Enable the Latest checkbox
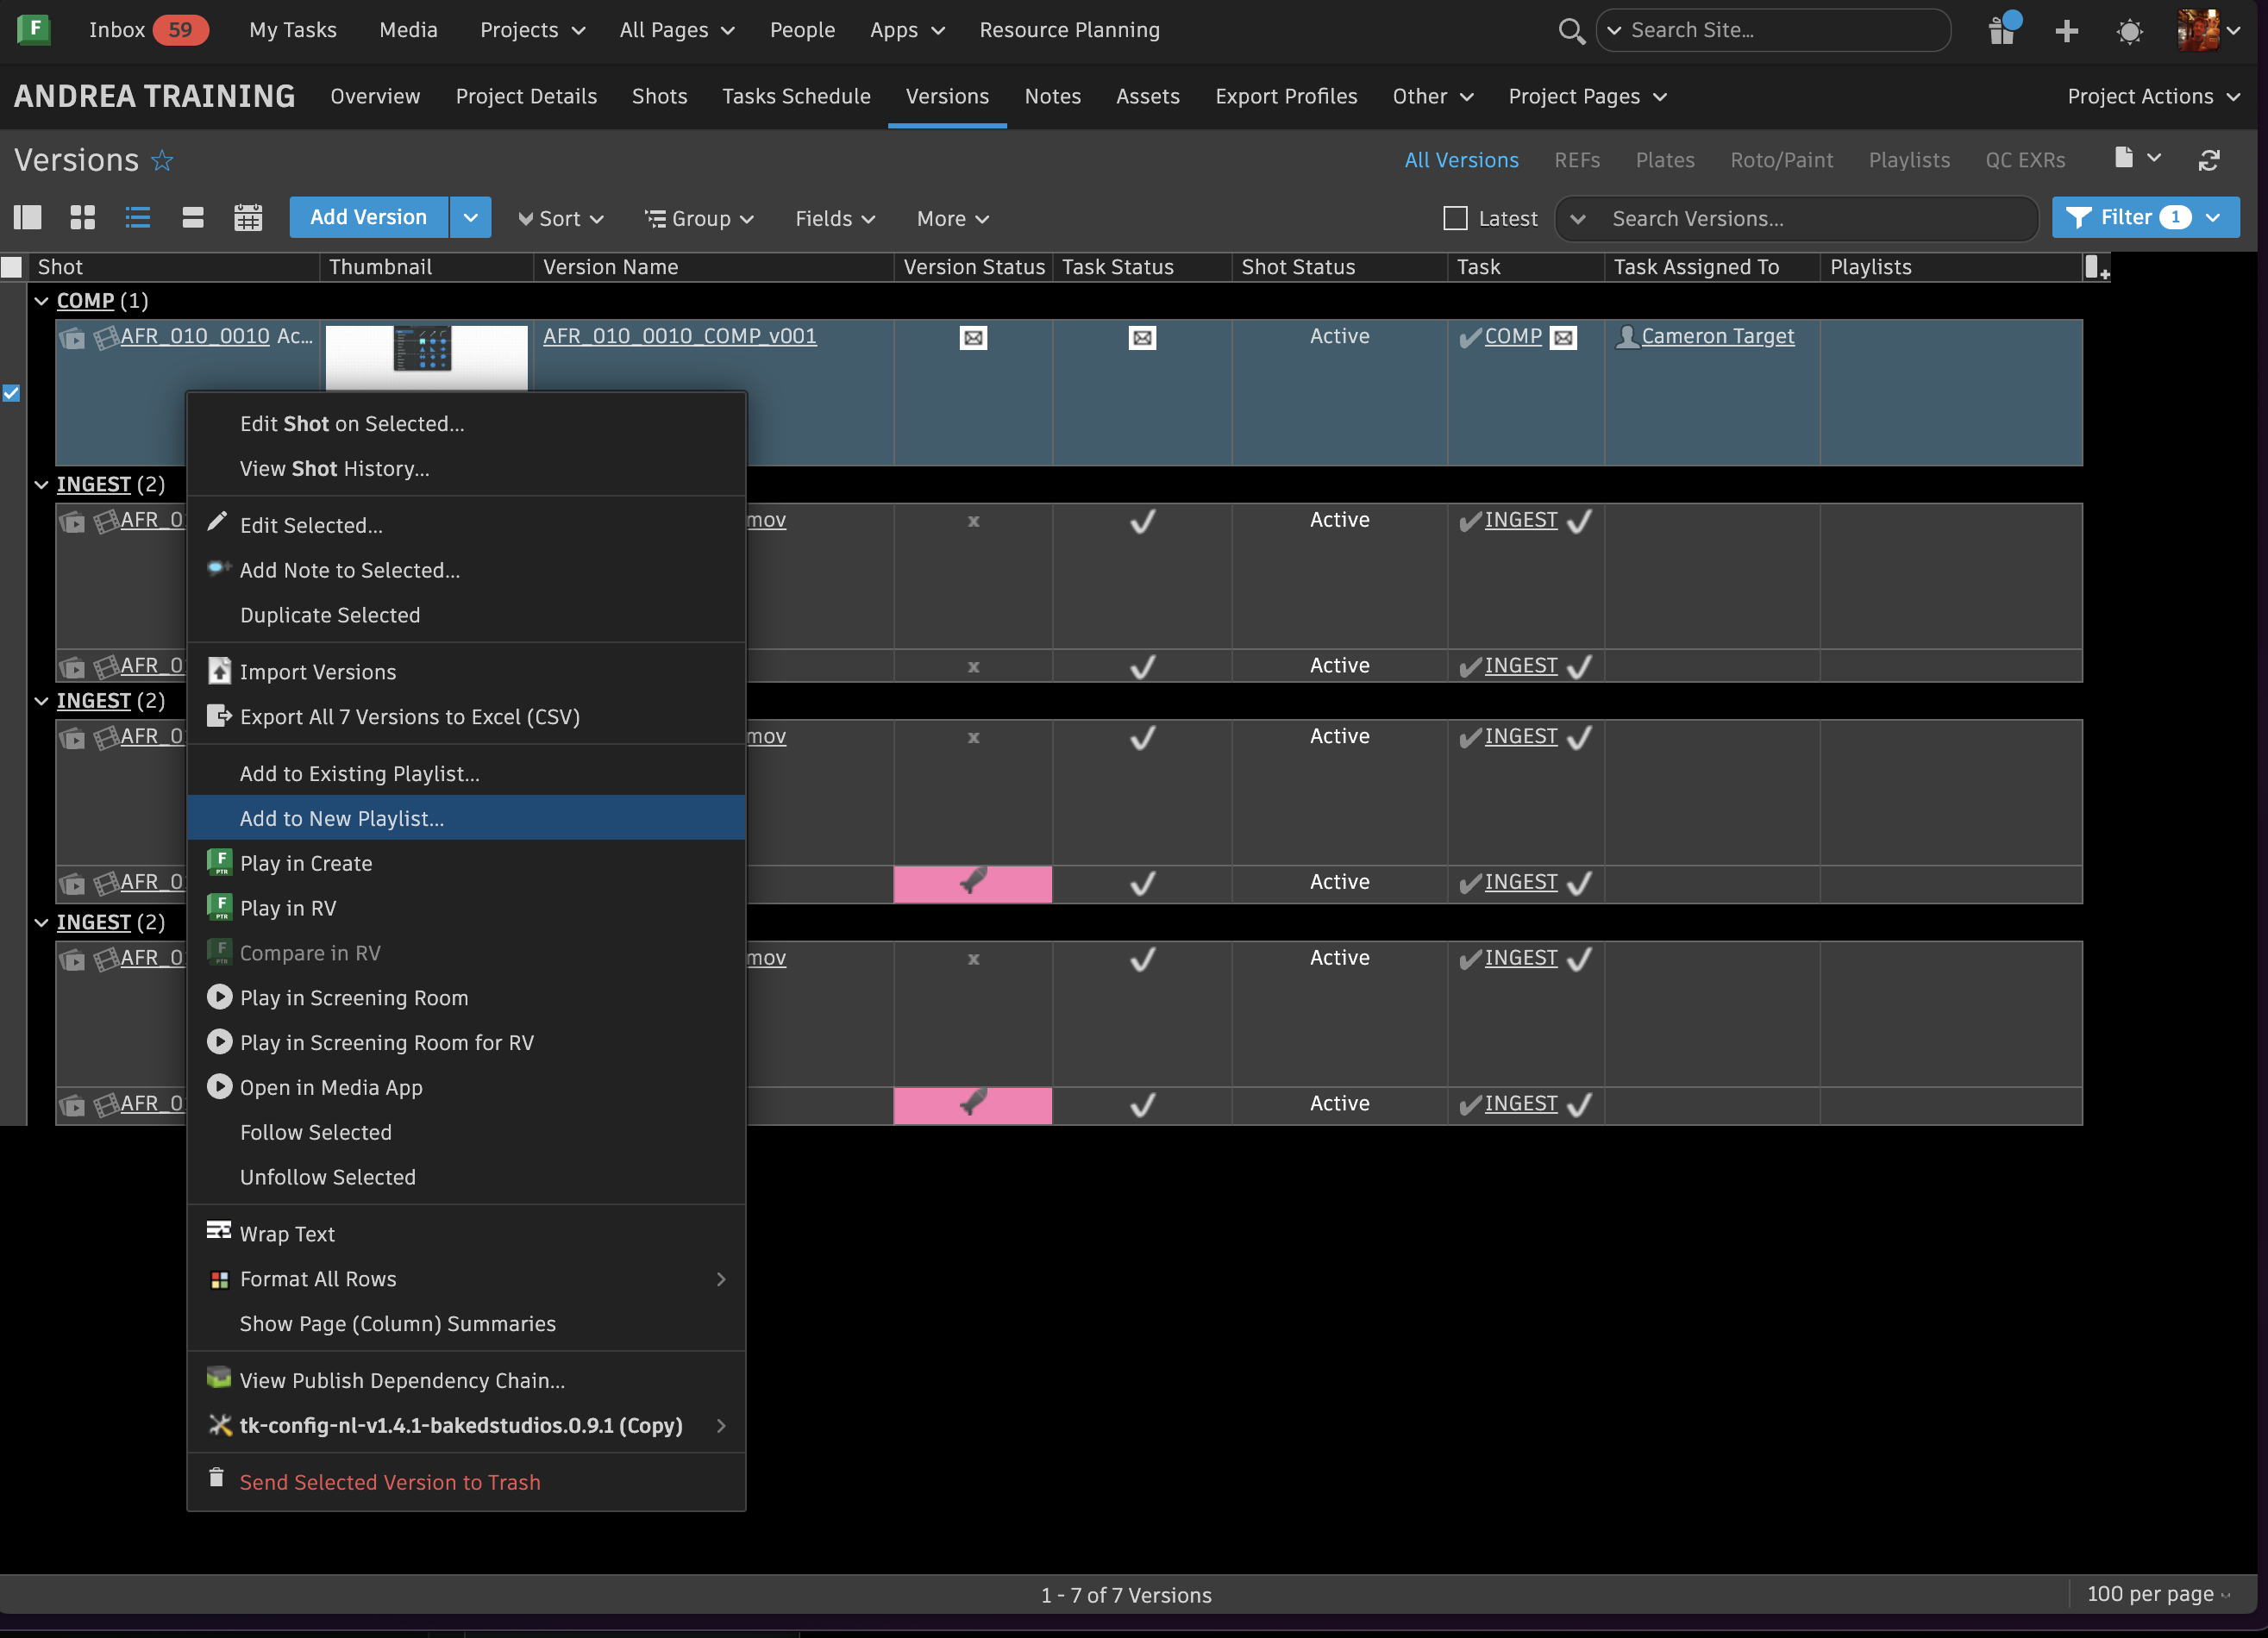 tap(1455, 218)
